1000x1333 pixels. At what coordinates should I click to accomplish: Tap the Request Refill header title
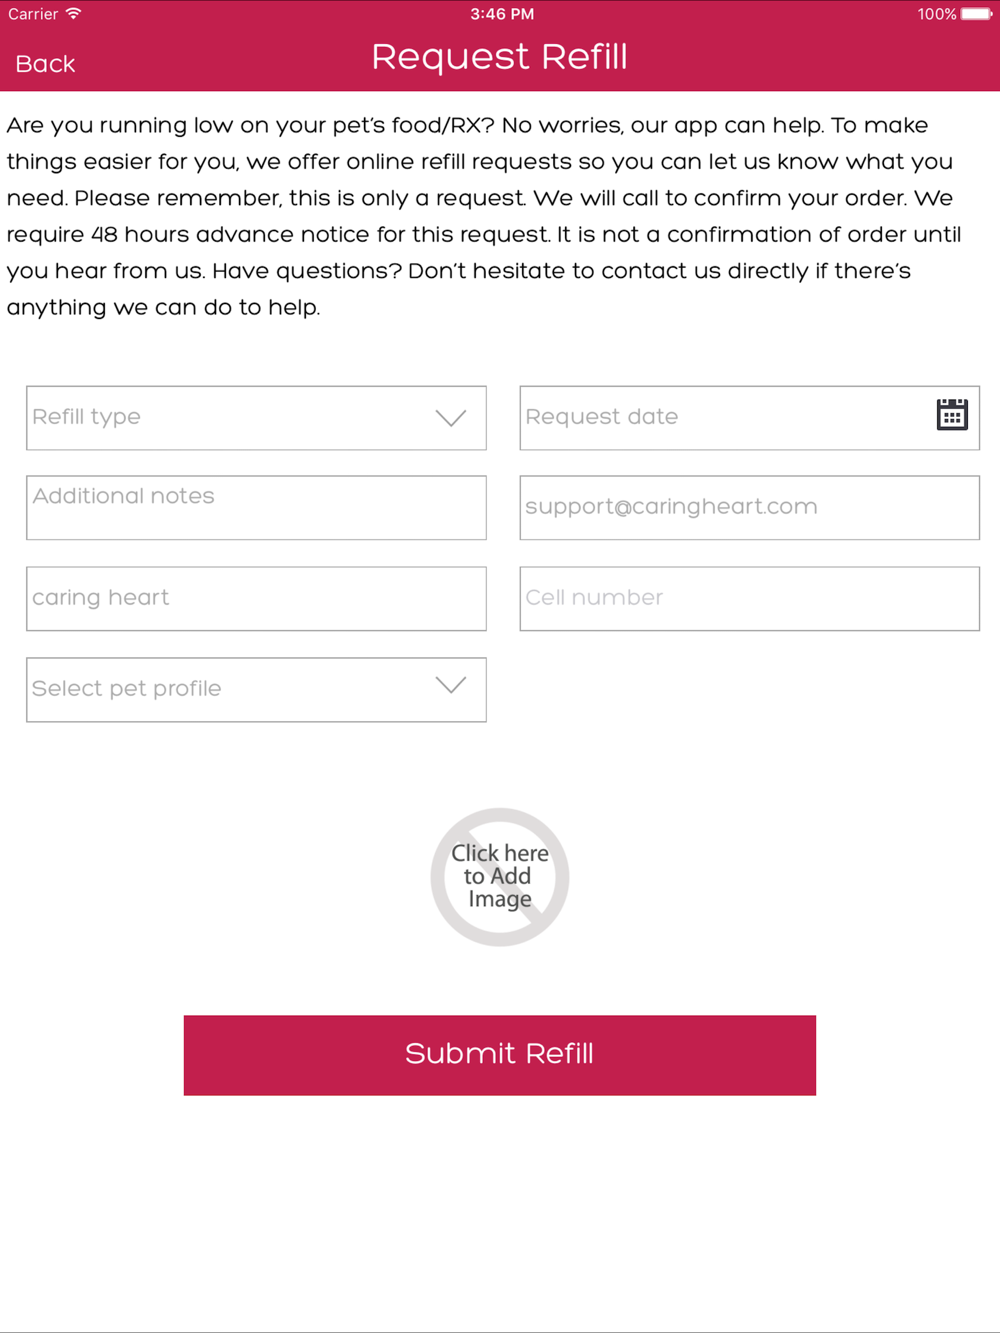(500, 57)
